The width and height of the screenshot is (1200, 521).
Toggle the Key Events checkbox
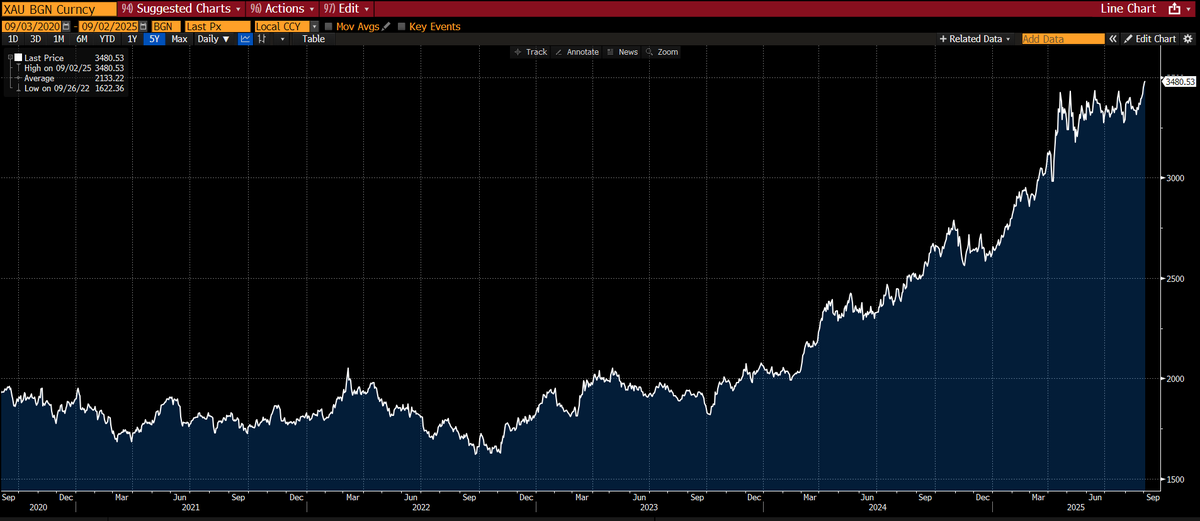(402, 26)
